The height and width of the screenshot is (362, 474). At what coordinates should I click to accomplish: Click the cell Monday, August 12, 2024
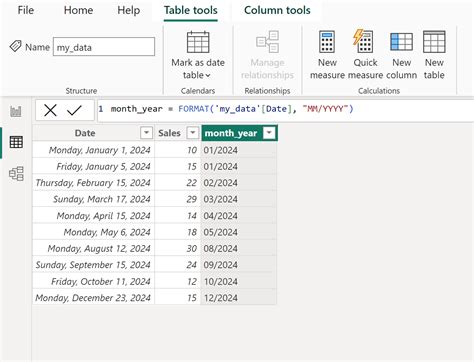point(94,248)
